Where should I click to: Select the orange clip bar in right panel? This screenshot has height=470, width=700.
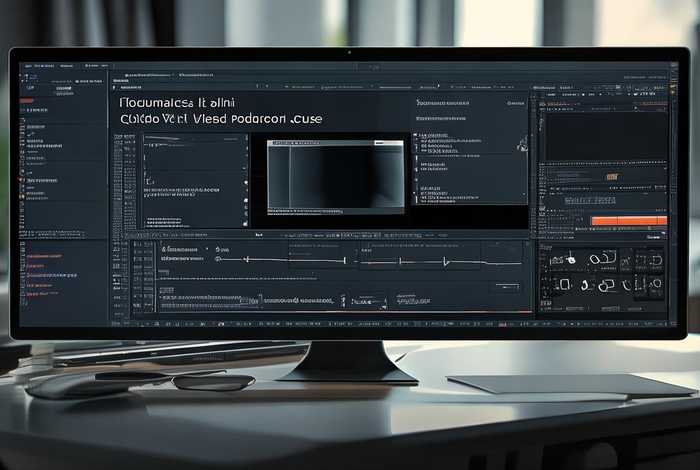(x=629, y=220)
